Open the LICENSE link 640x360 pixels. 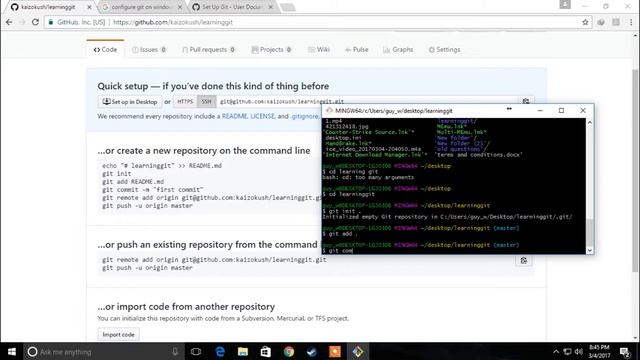point(262,116)
